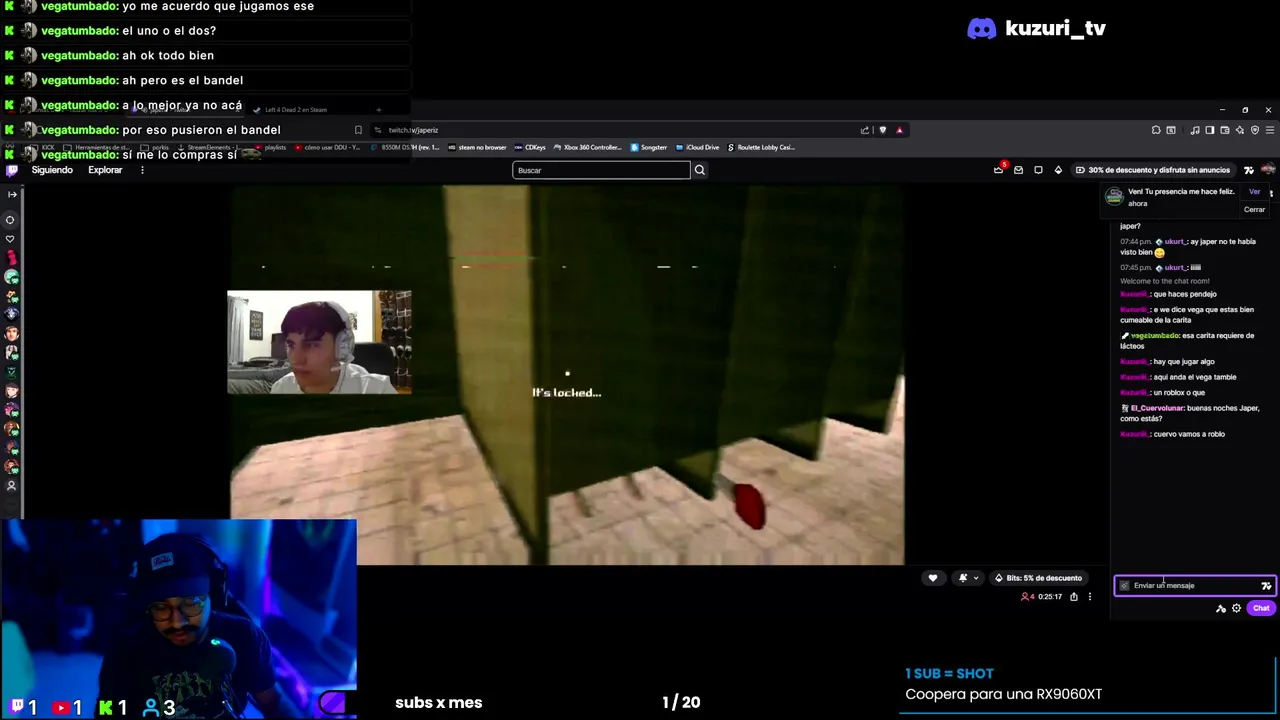Open the browser extensions puzzle icon
This screenshot has height=720, width=1280.
tap(1156, 130)
